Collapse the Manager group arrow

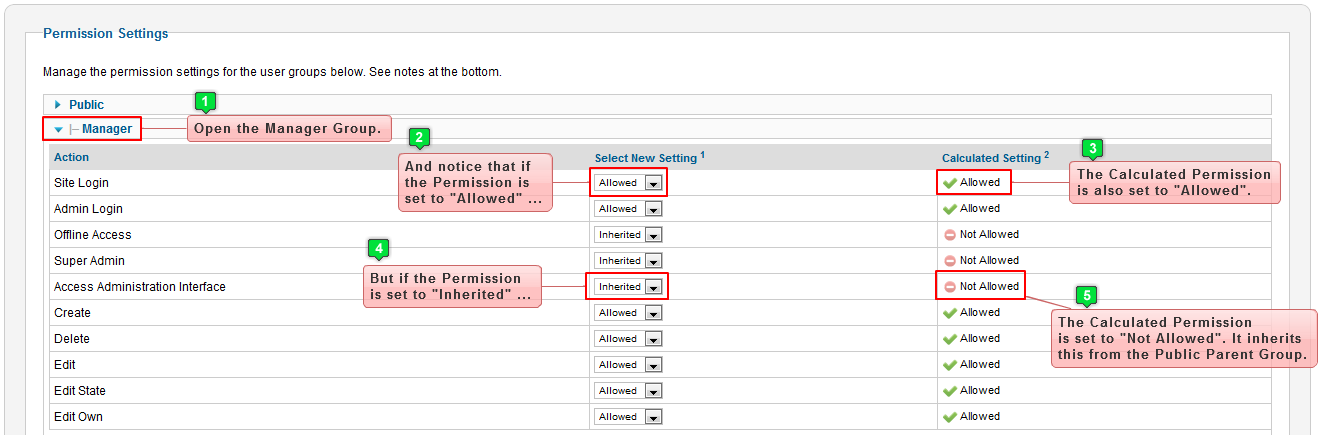point(58,130)
